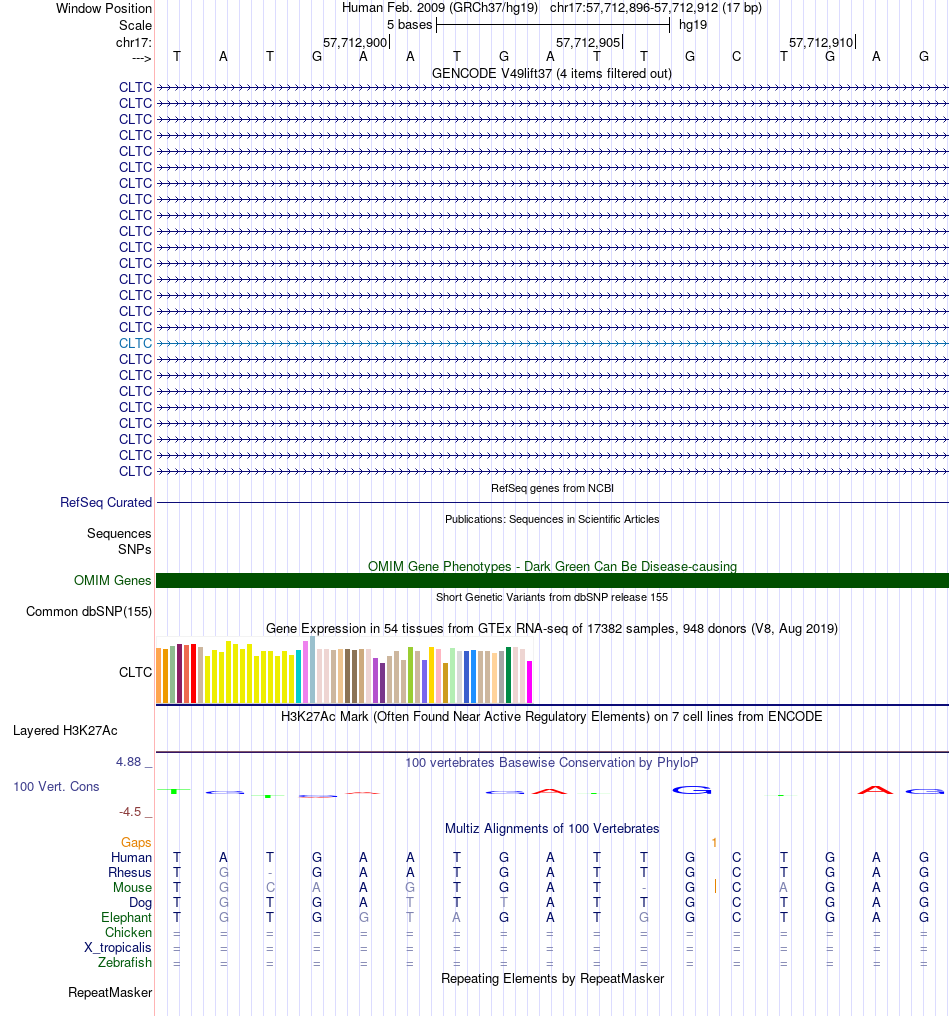The width and height of the screenshot is (950, 1016).
Task: Click the Dog species row label
Action: tap(140, 903)
